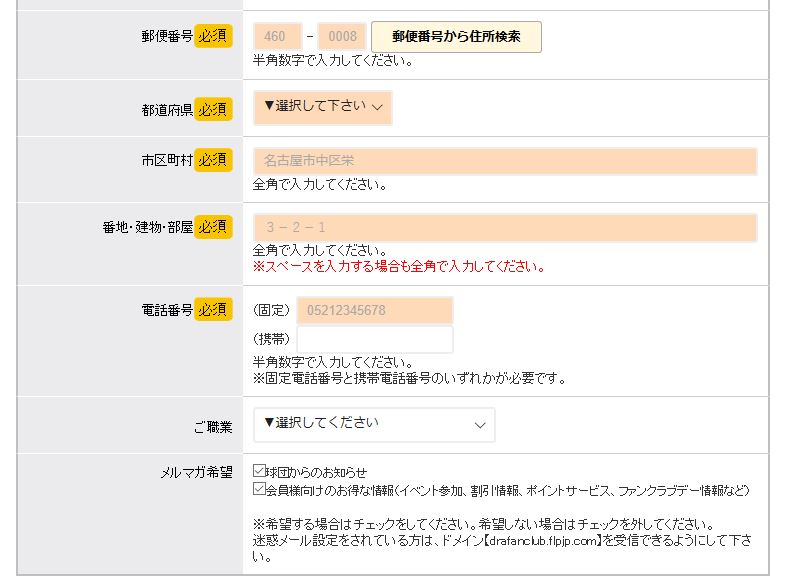Click the red ※スペースを入力する場合も全角 warning text
This screenshot has width=792, height=586.
click(399, 266)
